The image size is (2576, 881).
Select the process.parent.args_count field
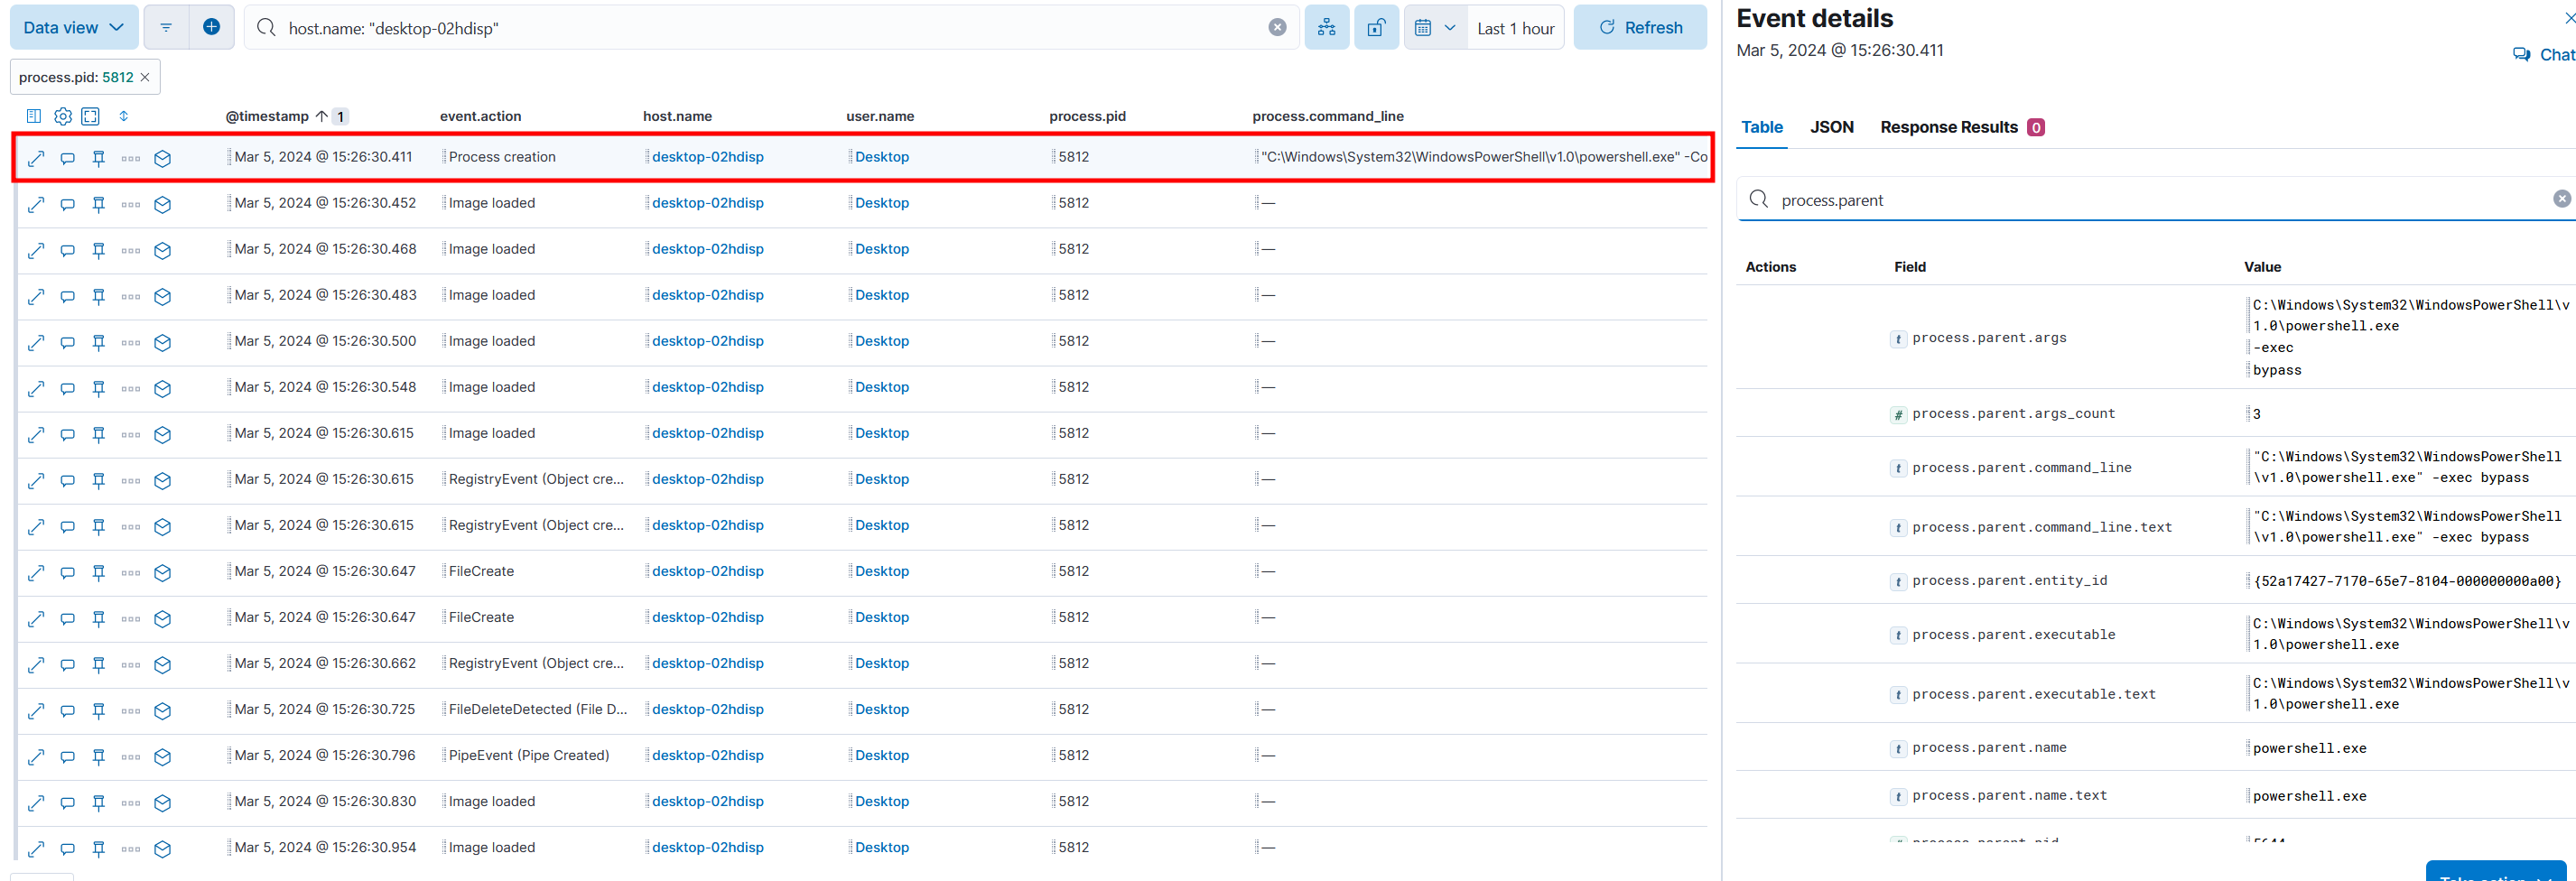click(2013, 414)
